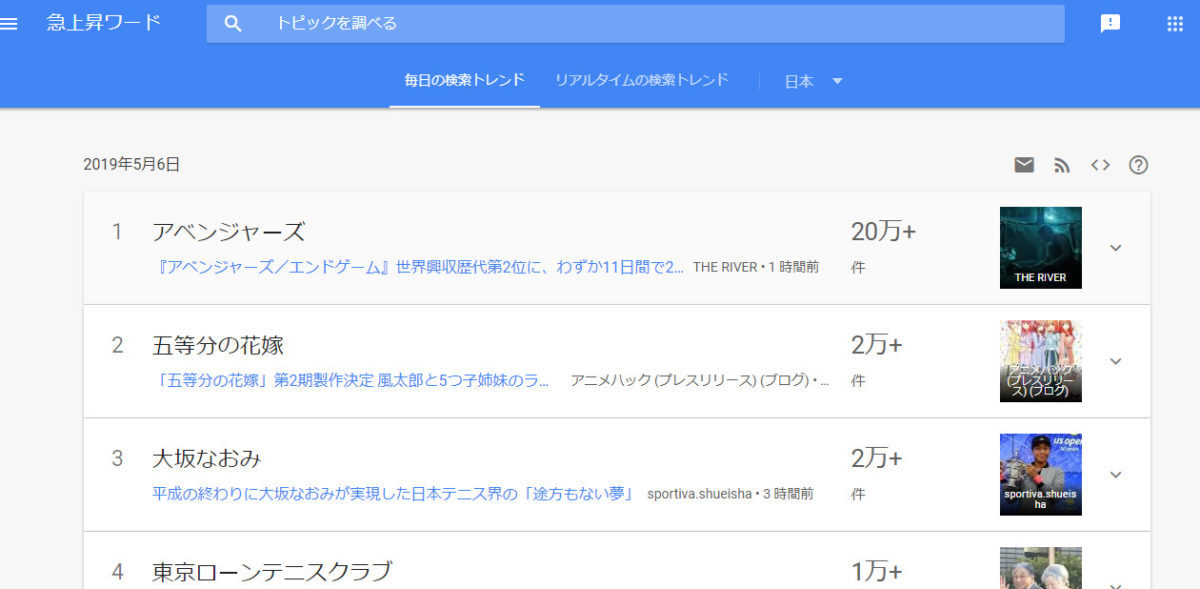Open the アベンジャーズ／エンドゲーム article link
Screen dimensions: 1200x589
(418, 267)
